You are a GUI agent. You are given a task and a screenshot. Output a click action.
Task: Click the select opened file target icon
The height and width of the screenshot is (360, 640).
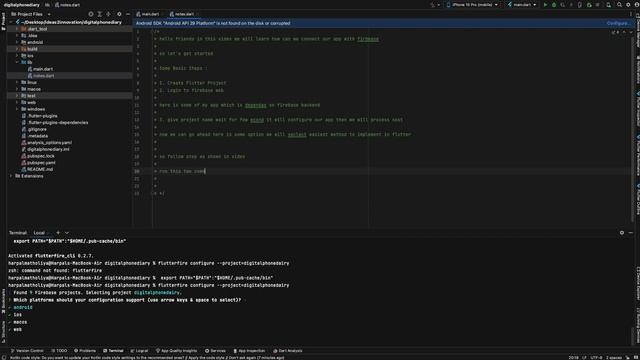click(91, 14)
